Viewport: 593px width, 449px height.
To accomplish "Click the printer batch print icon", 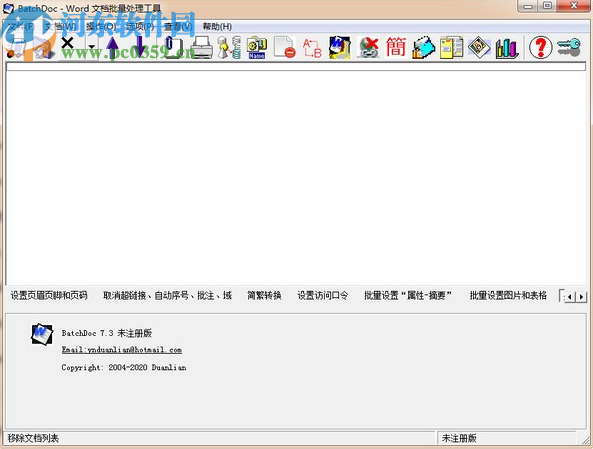I will [x=202, y=47].
